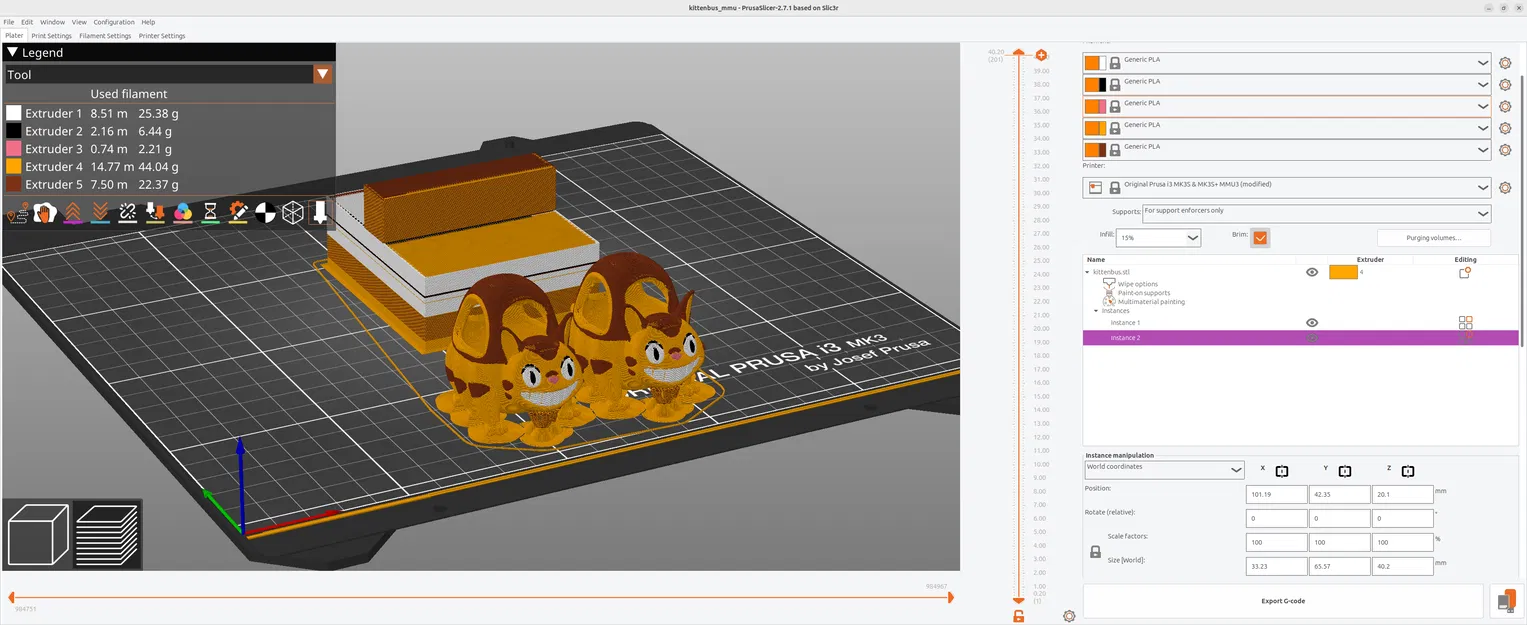The image size is (1527, 625).
Task: Click the Export G-code button
Action: tap(1282, 601)
